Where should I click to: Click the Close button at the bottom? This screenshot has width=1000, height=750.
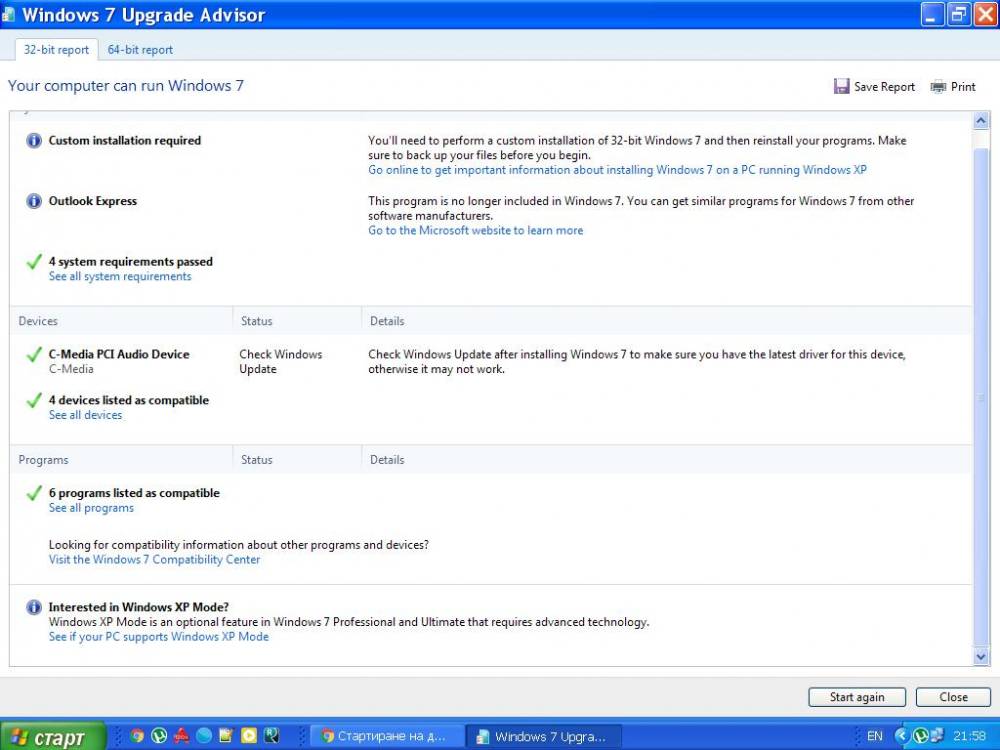click(x=953, y=697)
